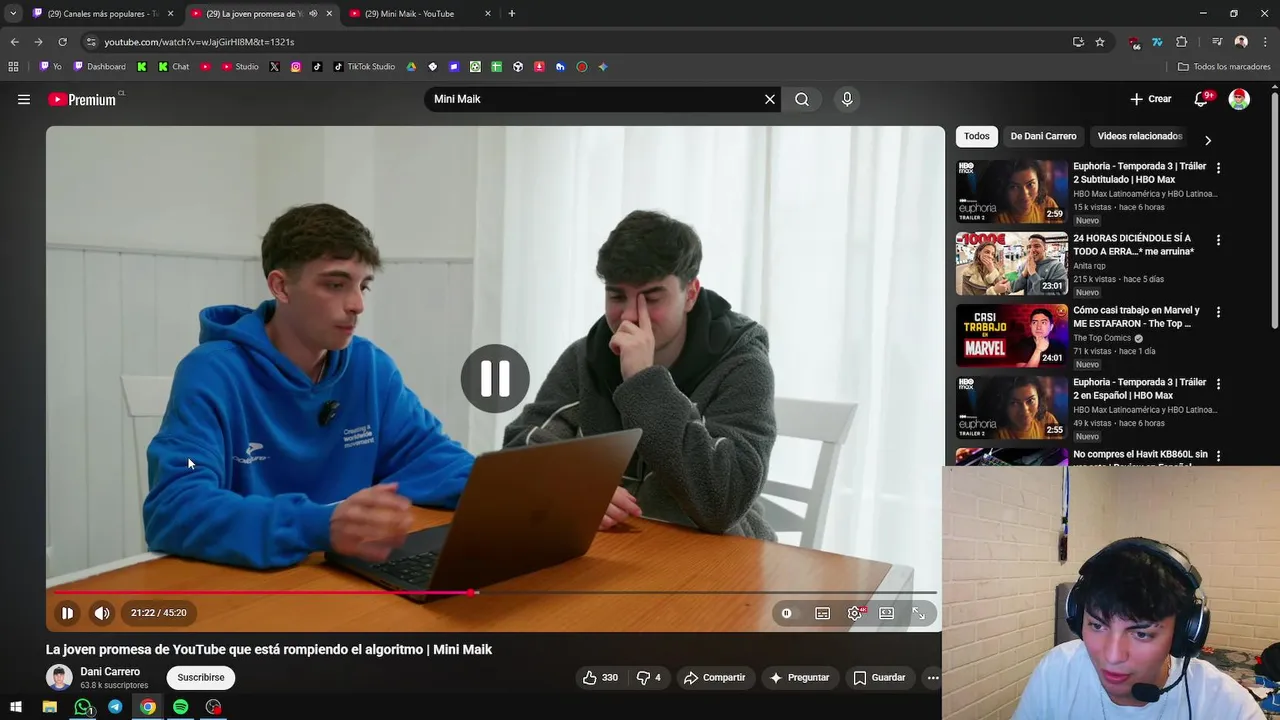Open the Instagram bookmark icon
Viewport: 1280px width, 720px height.
coord(296,67)
